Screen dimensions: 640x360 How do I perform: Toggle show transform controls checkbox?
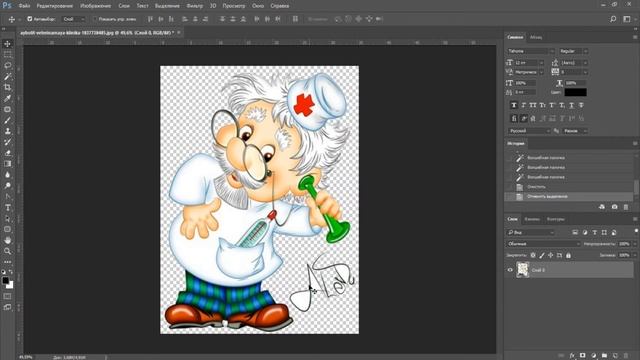coord(96,19)
